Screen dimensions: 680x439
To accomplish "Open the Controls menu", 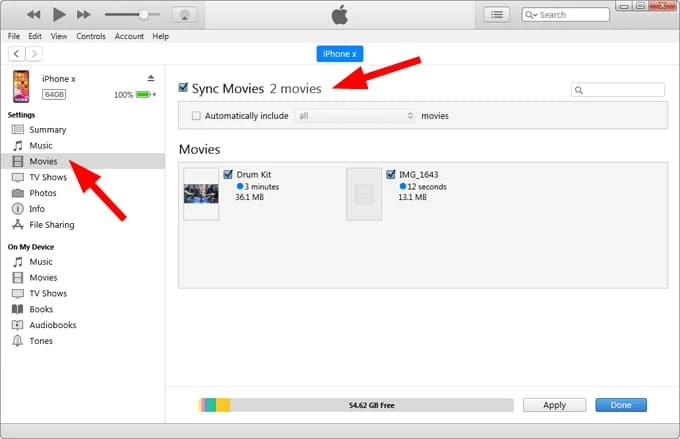I will click(x=90, y=36).
